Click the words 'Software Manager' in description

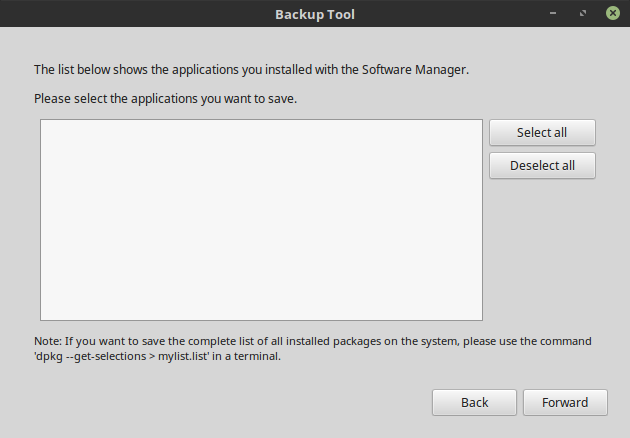(417, 70)
